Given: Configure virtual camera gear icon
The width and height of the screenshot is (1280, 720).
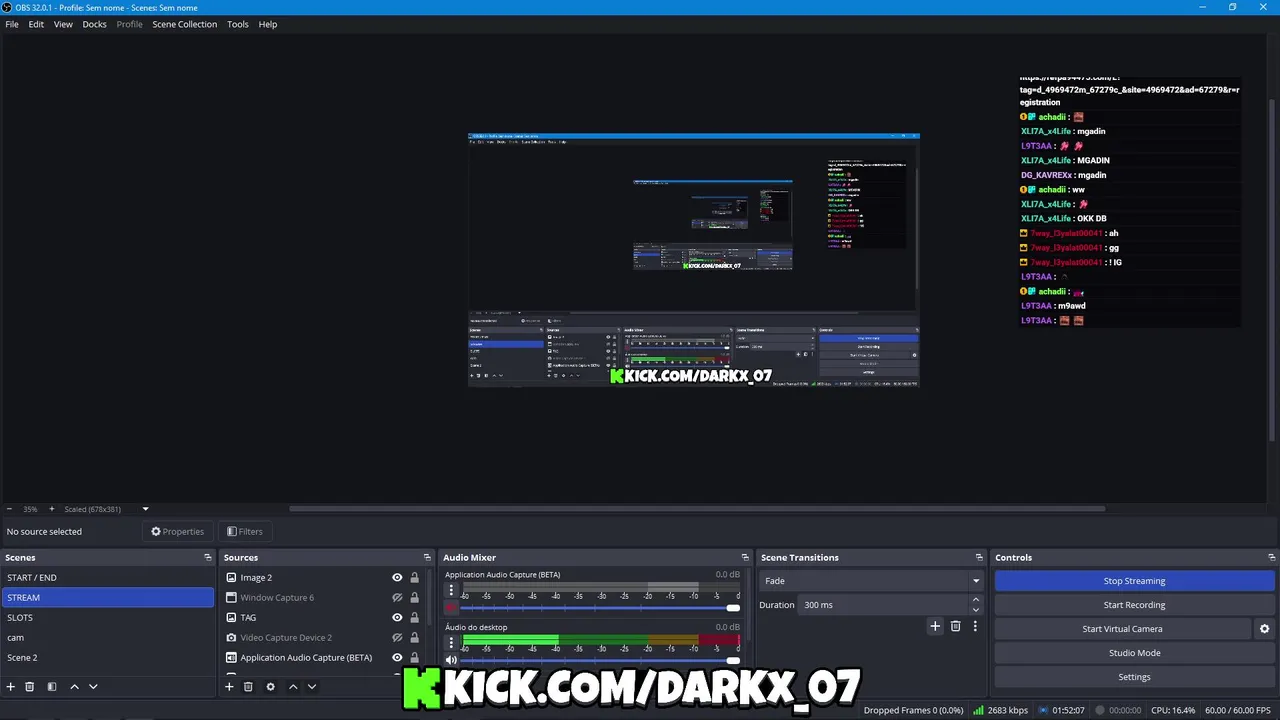Looking at the screenshot, I should (1264, 629).
